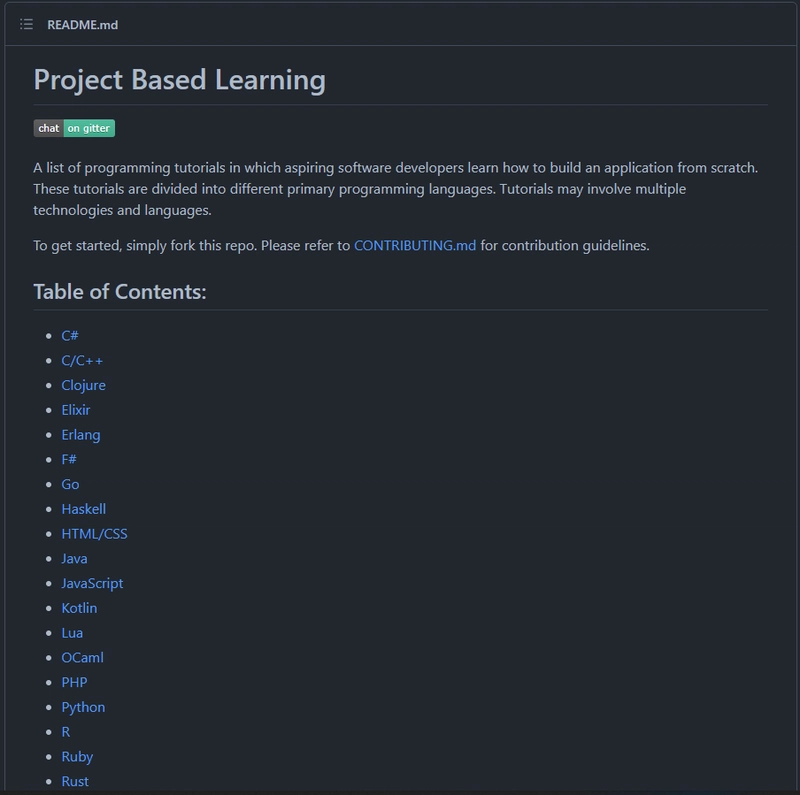This screenshot has width=800, height=795.
Task: Open the C/C++ section link
Action: click(82, 361)
